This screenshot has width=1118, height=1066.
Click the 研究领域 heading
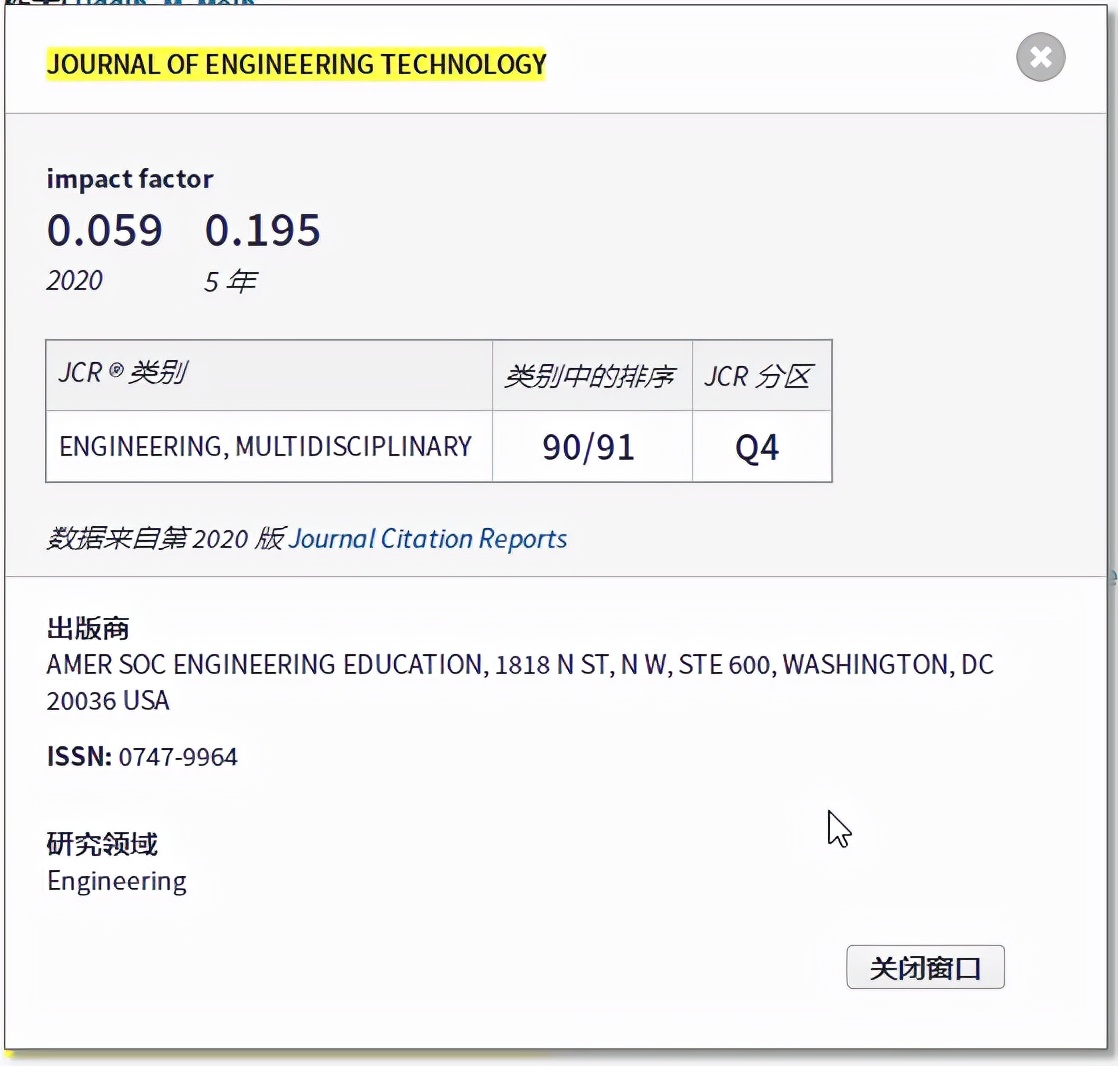(102, 844)
